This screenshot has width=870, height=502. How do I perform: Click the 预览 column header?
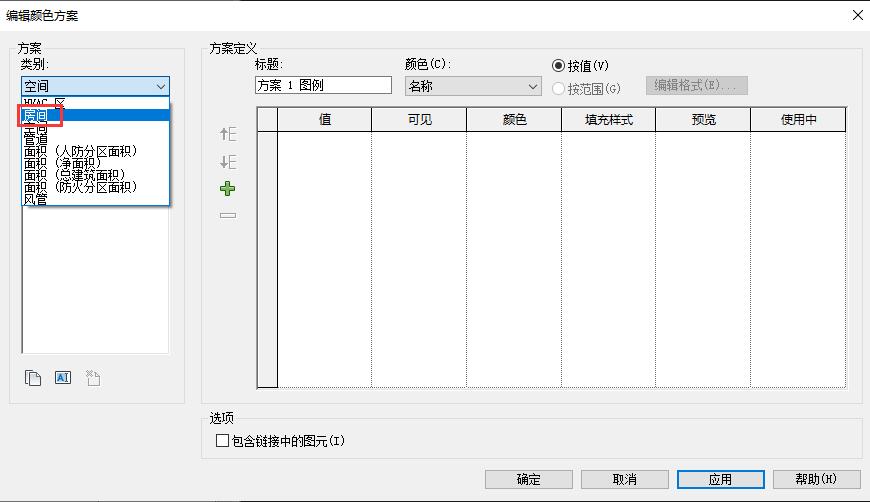[703, 119]
